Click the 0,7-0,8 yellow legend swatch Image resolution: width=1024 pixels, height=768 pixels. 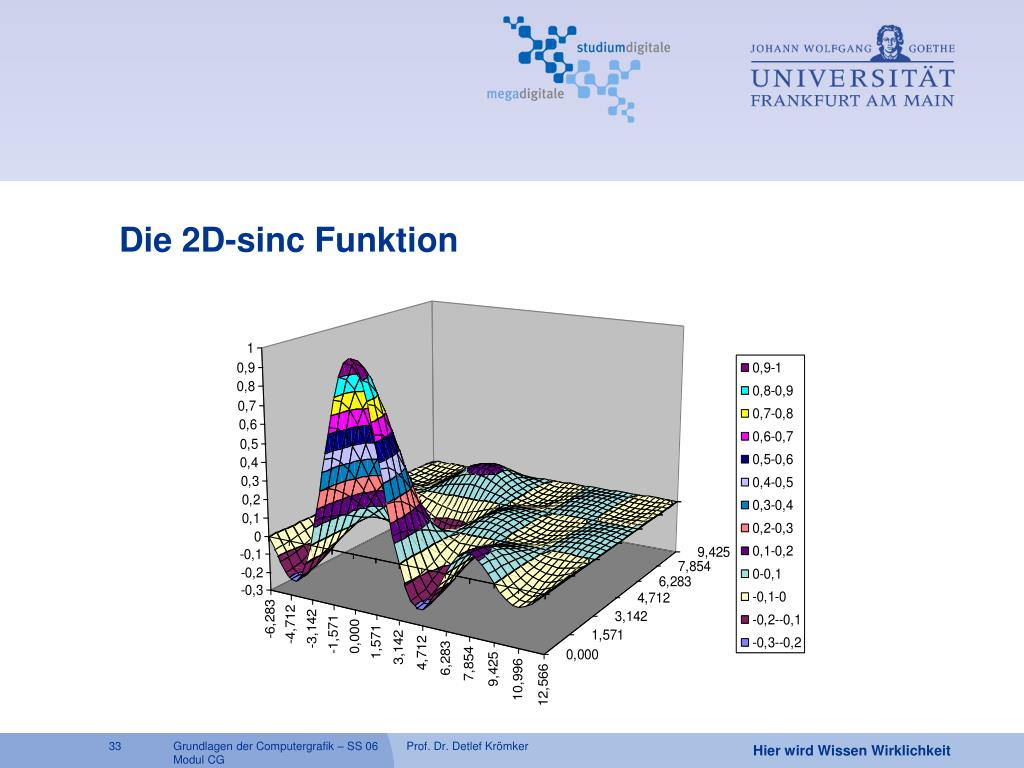pos(744,414)
